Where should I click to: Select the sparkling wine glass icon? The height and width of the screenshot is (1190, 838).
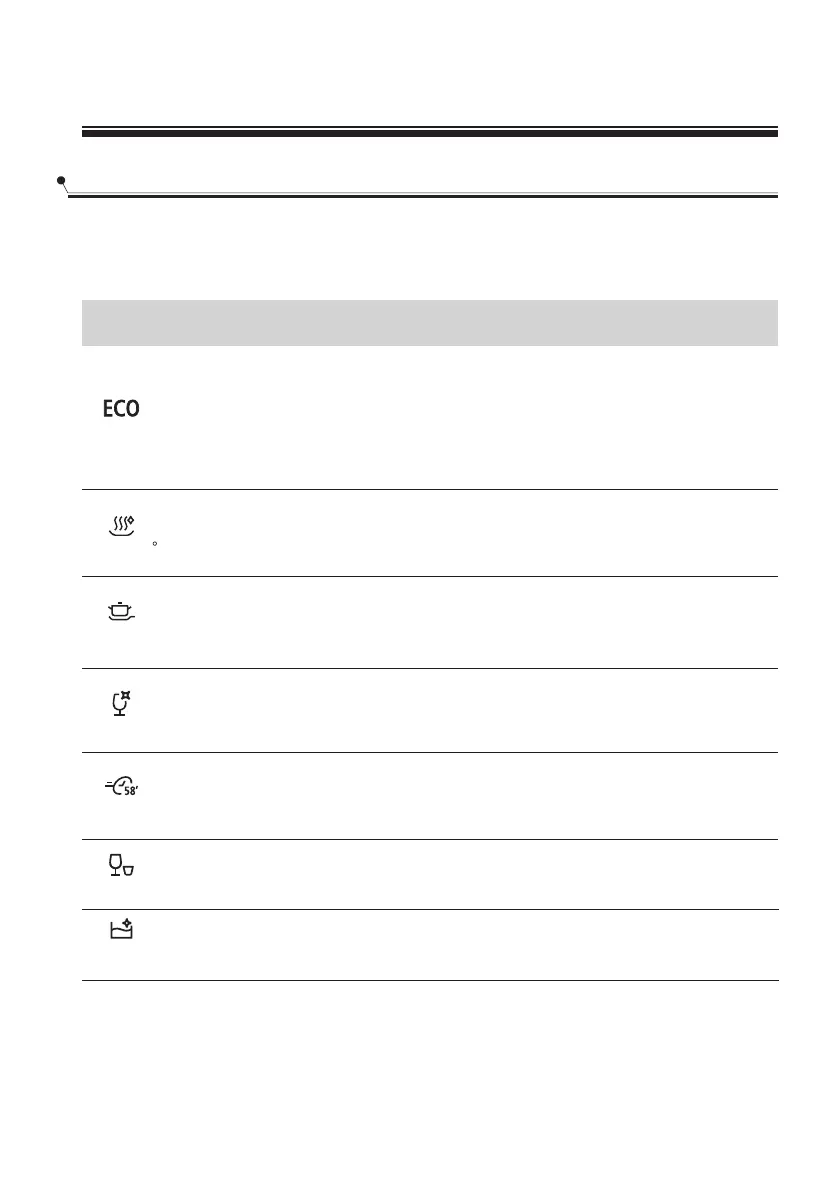coord(121,704)
